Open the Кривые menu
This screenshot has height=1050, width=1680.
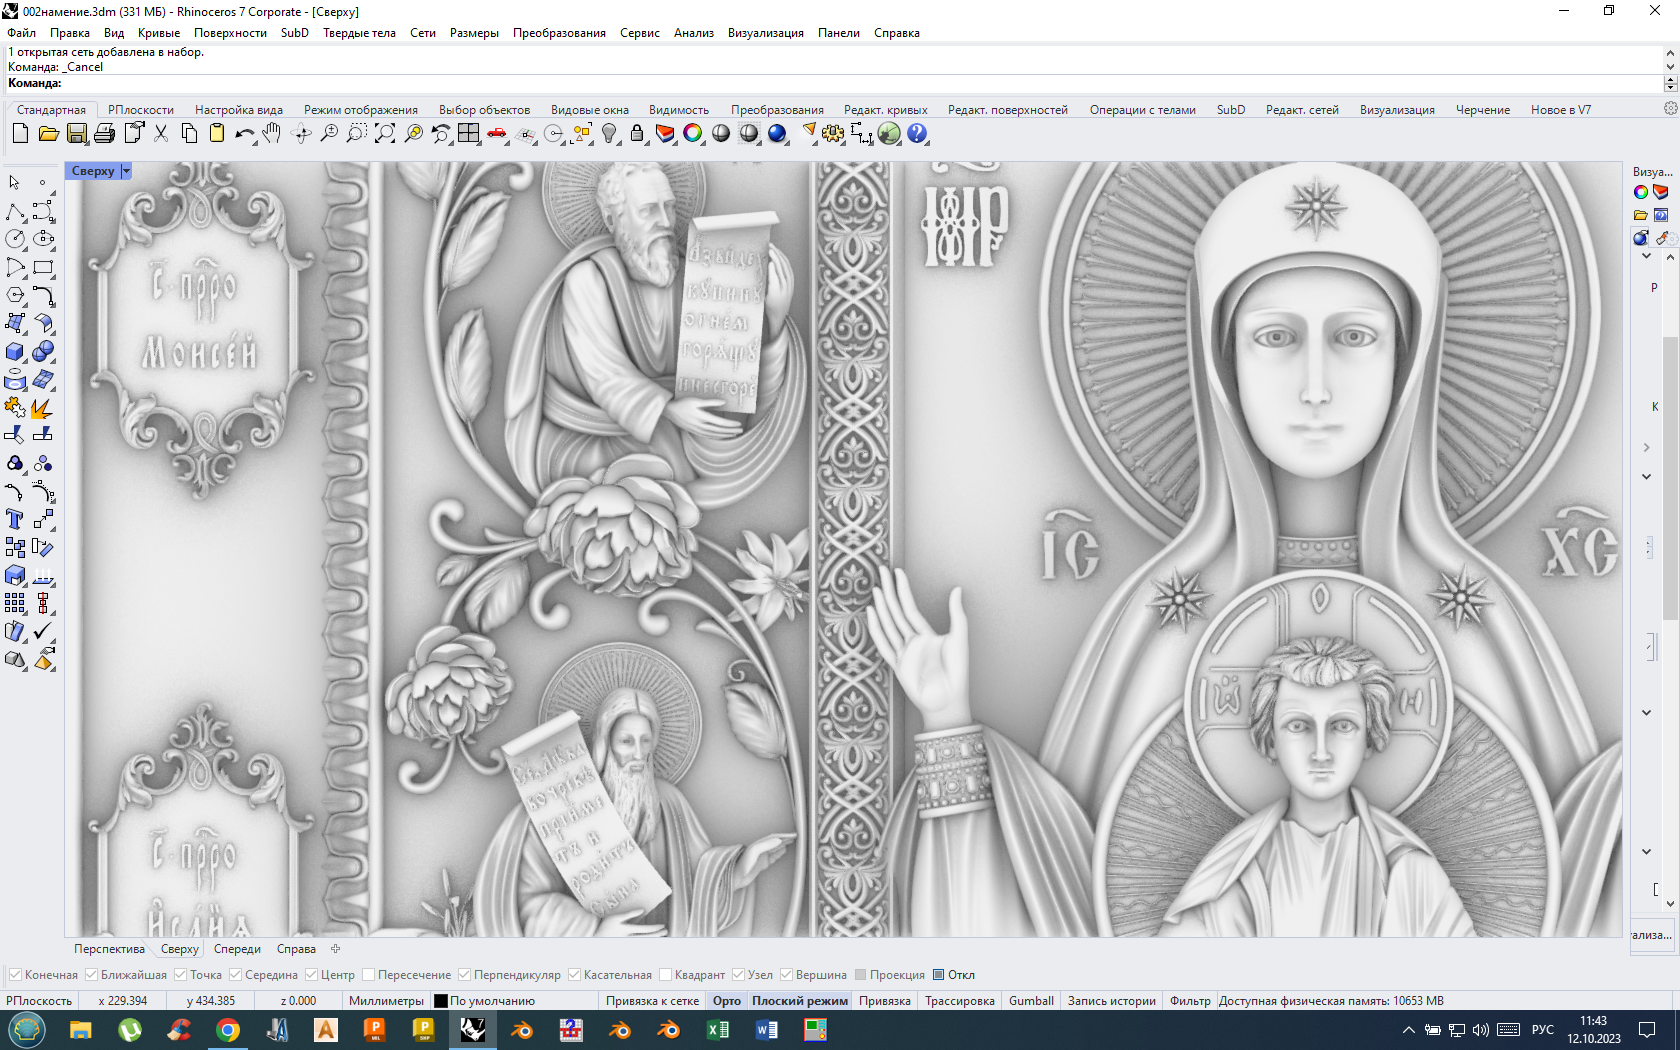(x=159, y=33)
